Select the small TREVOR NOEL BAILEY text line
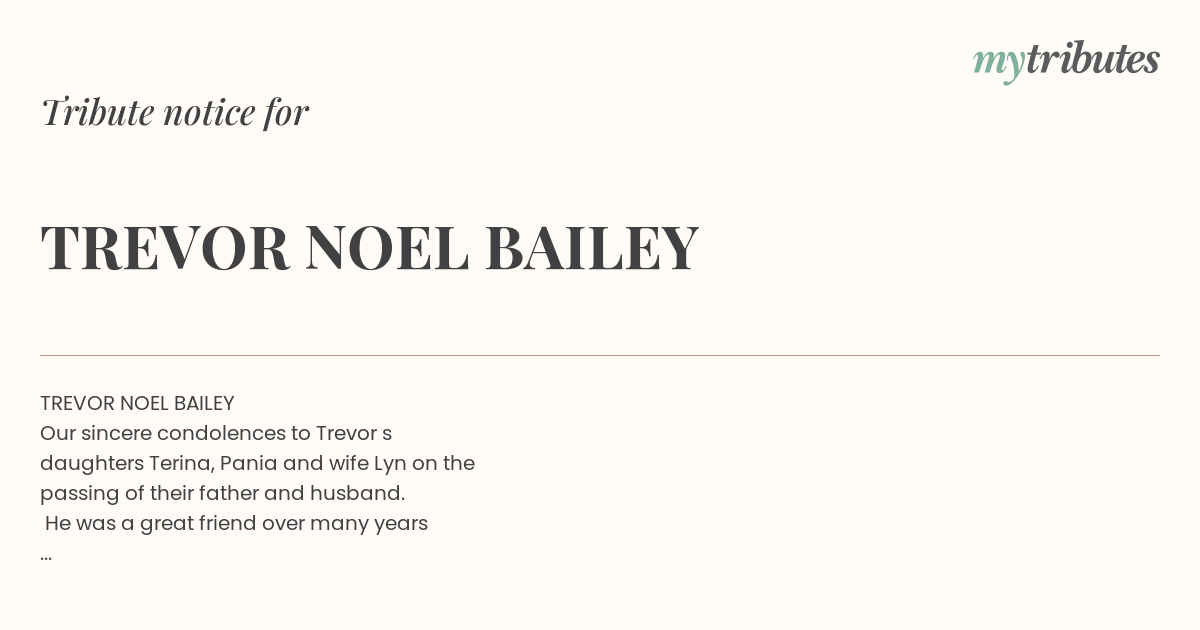Image resolution: width=1200 pixels, height=630 pixels. coord(137,403)
